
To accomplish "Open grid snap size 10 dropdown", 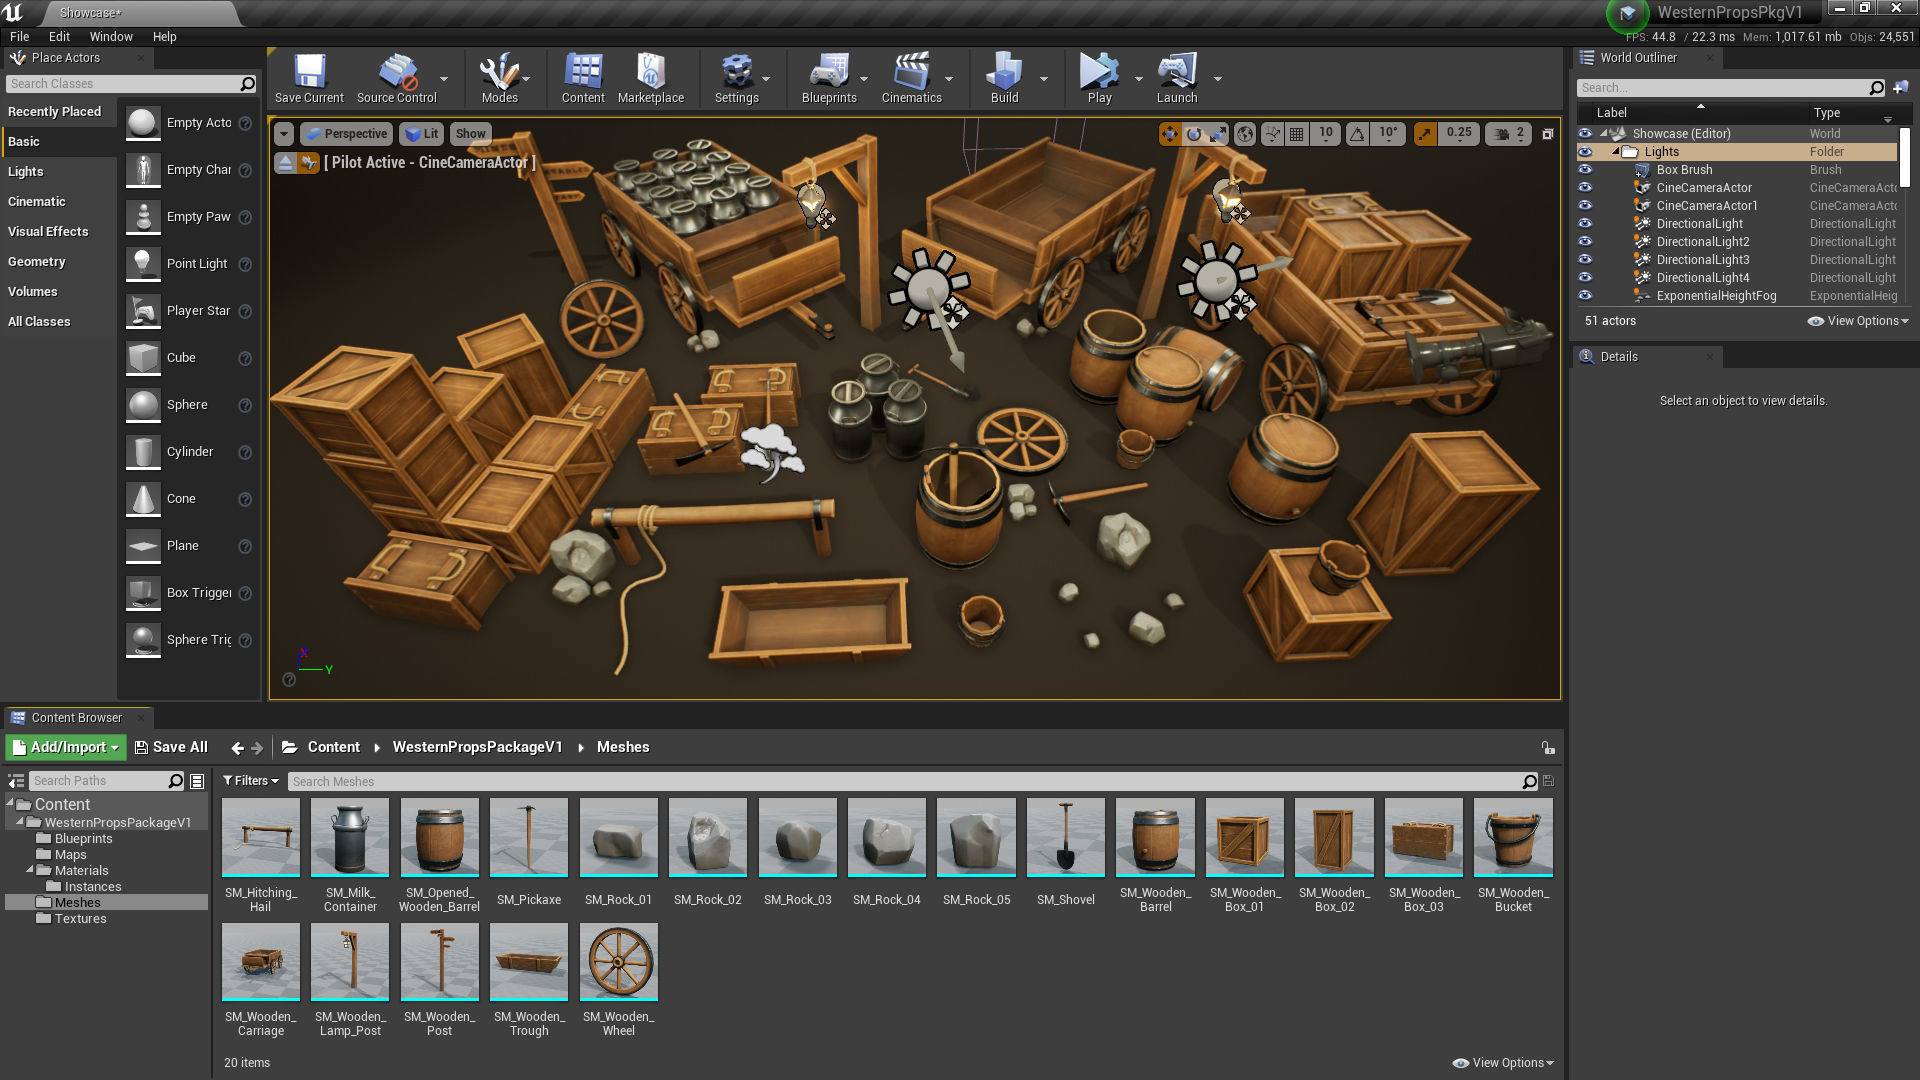I will pos(1326,134).
